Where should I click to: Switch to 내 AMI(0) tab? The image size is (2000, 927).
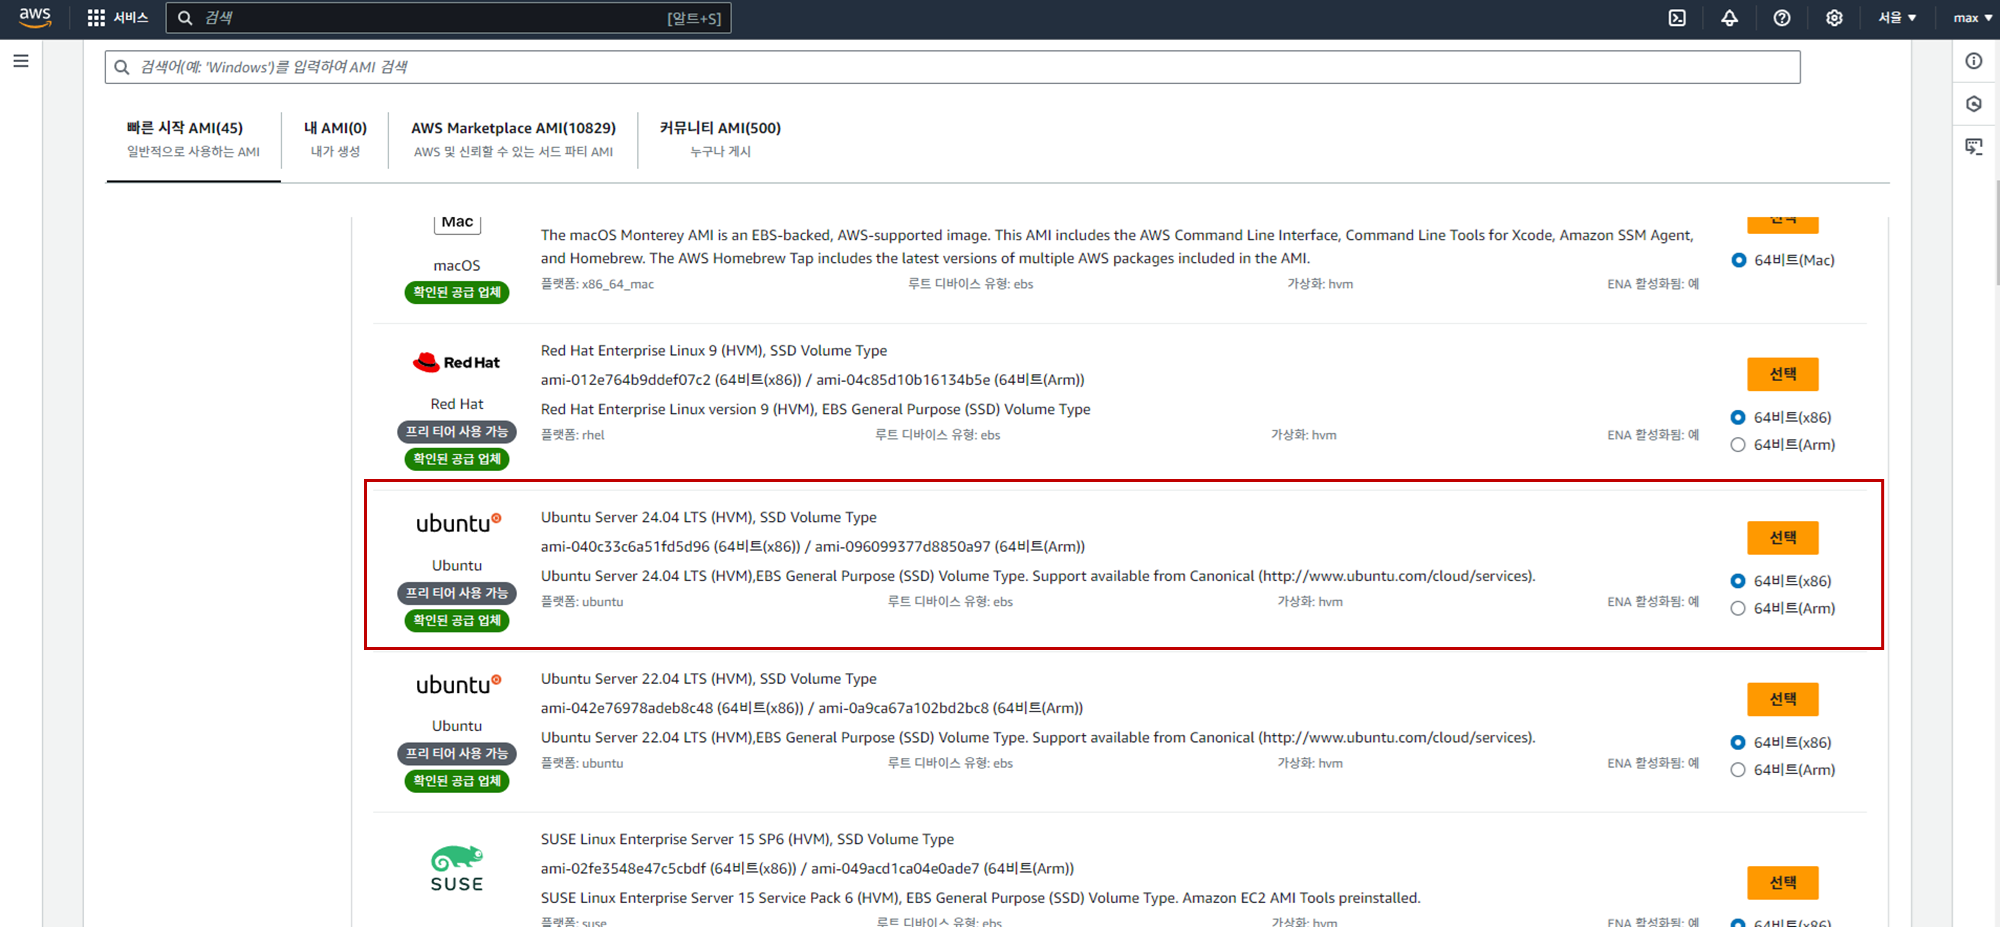pos(335,139)
